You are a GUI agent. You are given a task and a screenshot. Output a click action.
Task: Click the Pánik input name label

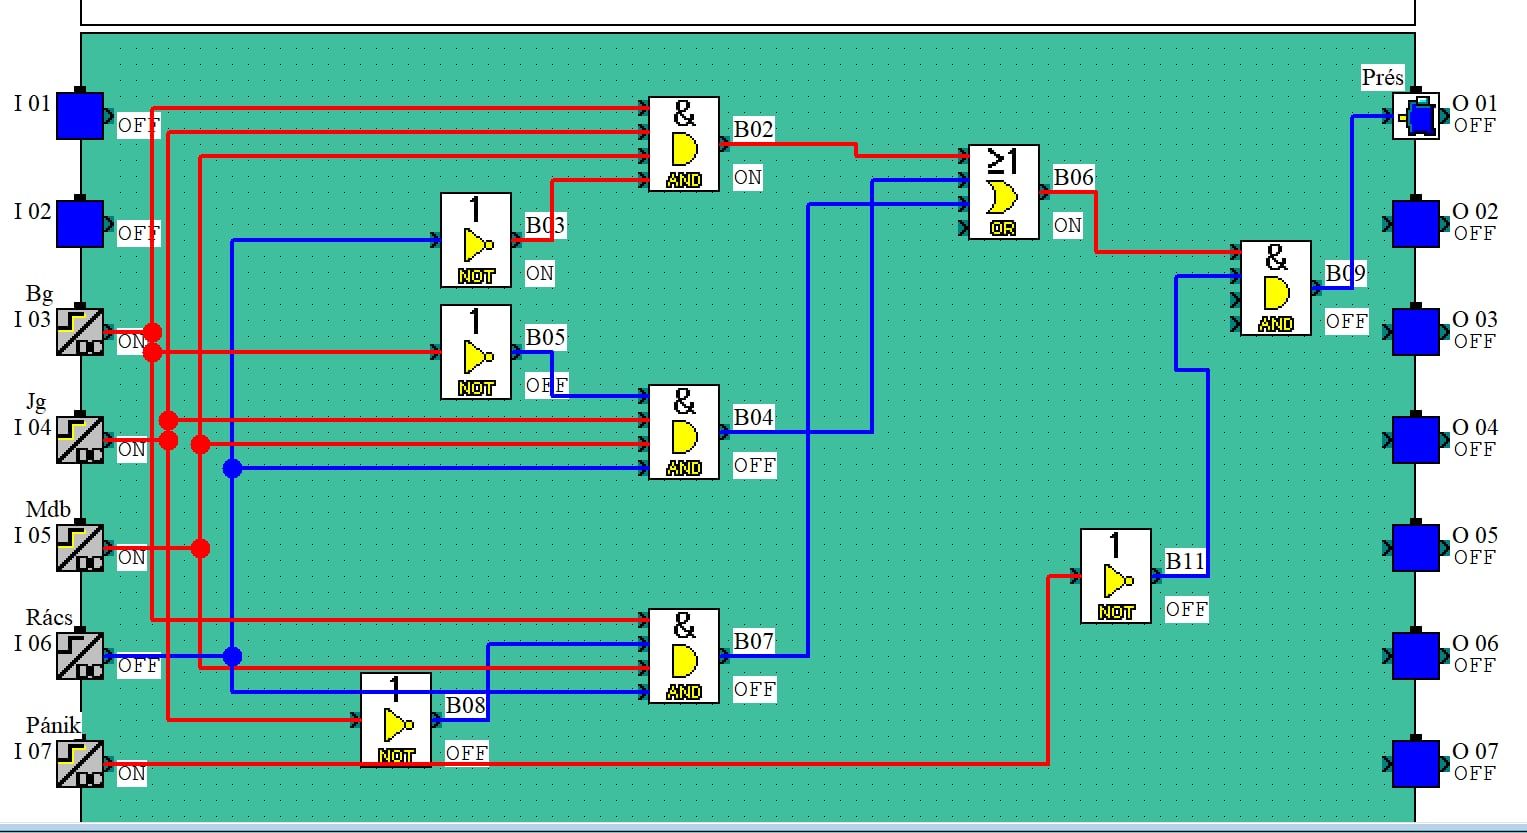coord(53,725)
